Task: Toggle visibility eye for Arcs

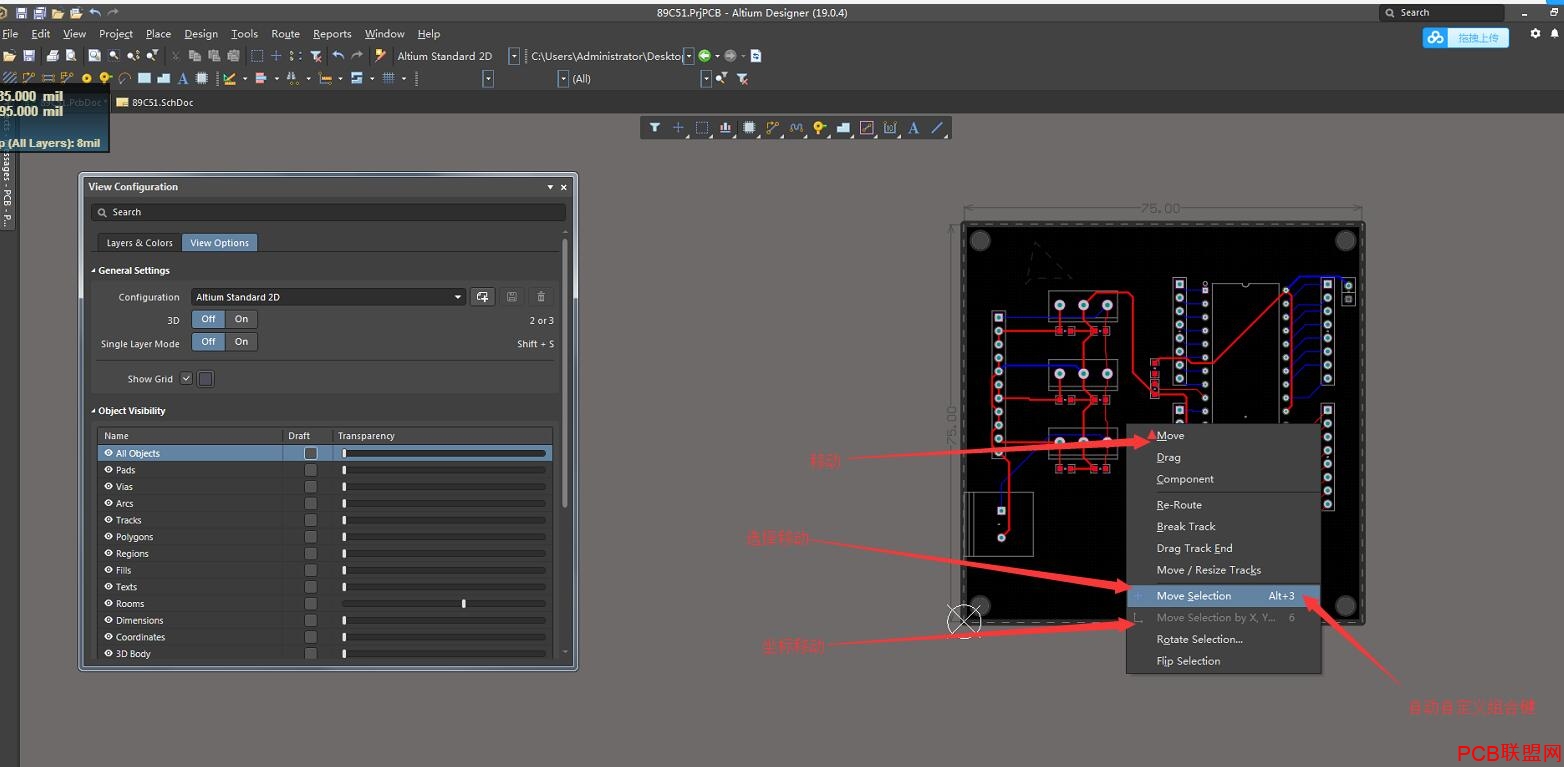Action: [107, 503]
